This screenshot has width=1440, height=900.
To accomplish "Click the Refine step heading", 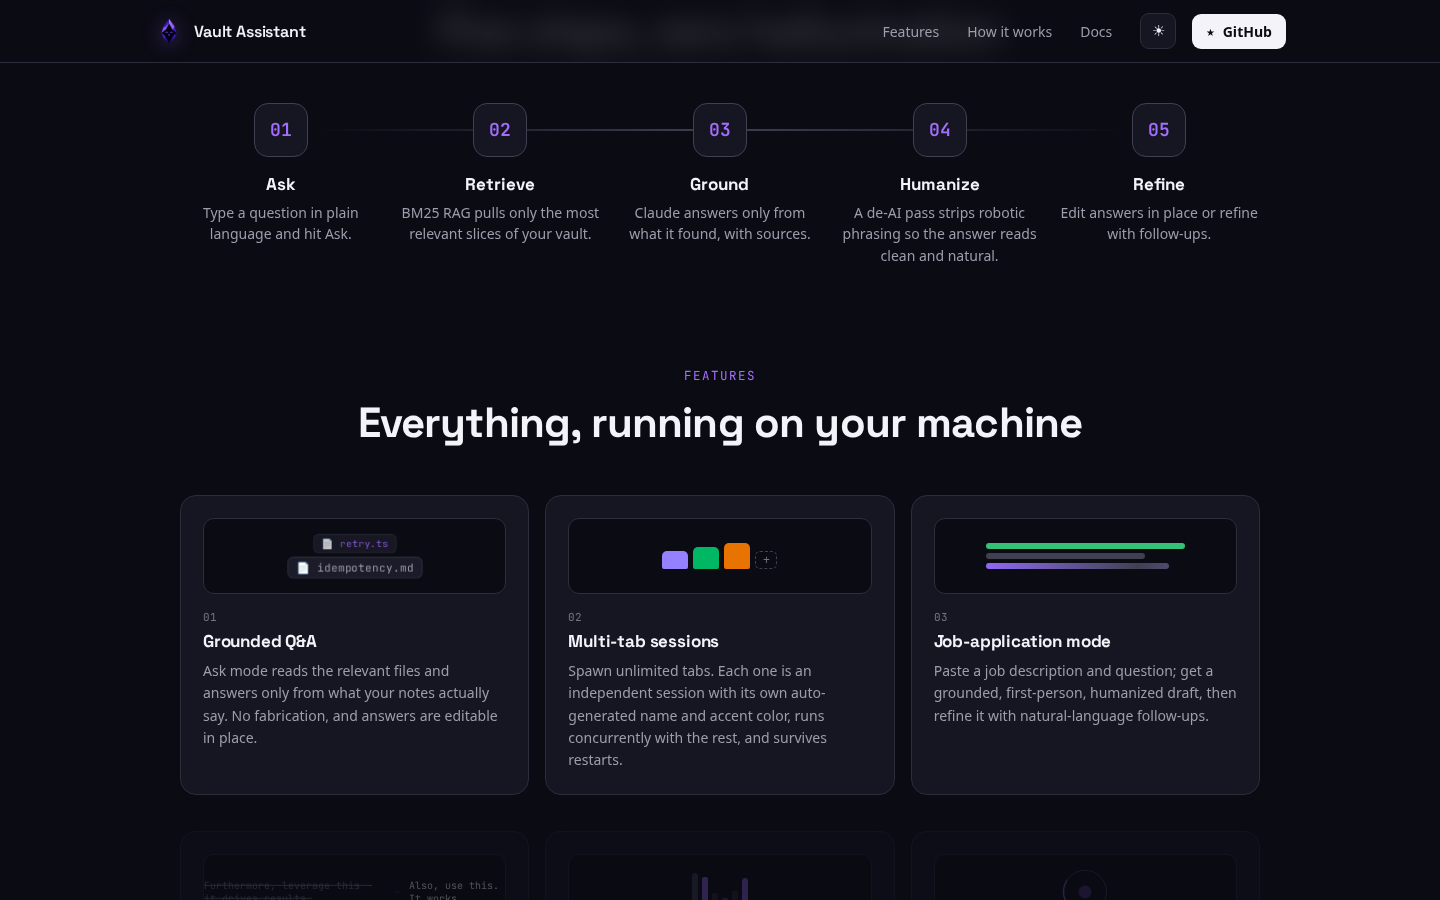I will coord(1159,184).
